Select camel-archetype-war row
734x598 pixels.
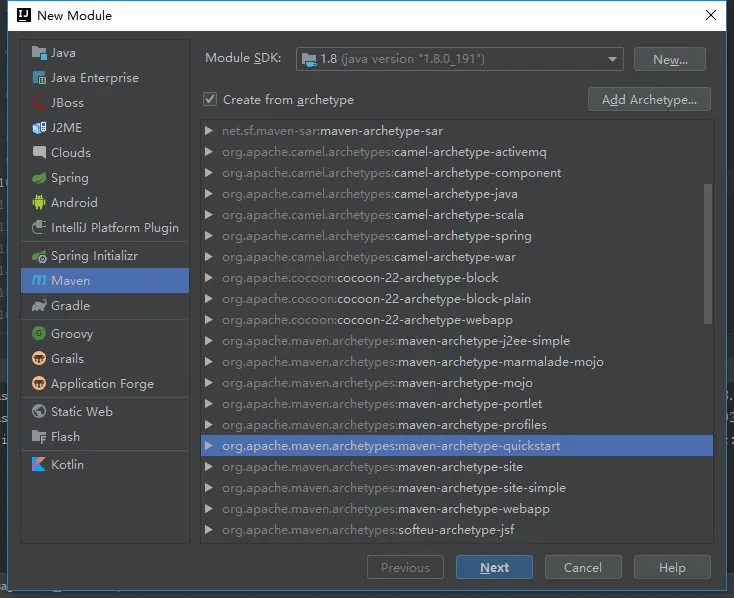pyautogui.click(x=457, y=257)
